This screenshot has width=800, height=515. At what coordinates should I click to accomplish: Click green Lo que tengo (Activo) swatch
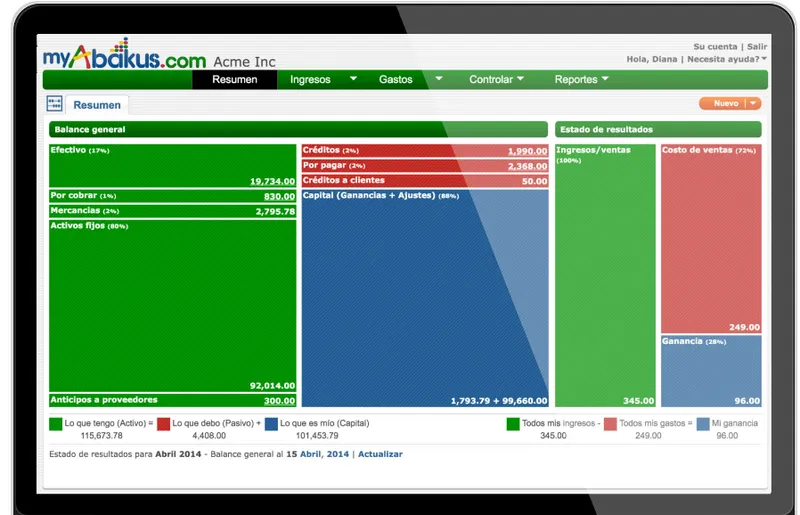point(56,424)
